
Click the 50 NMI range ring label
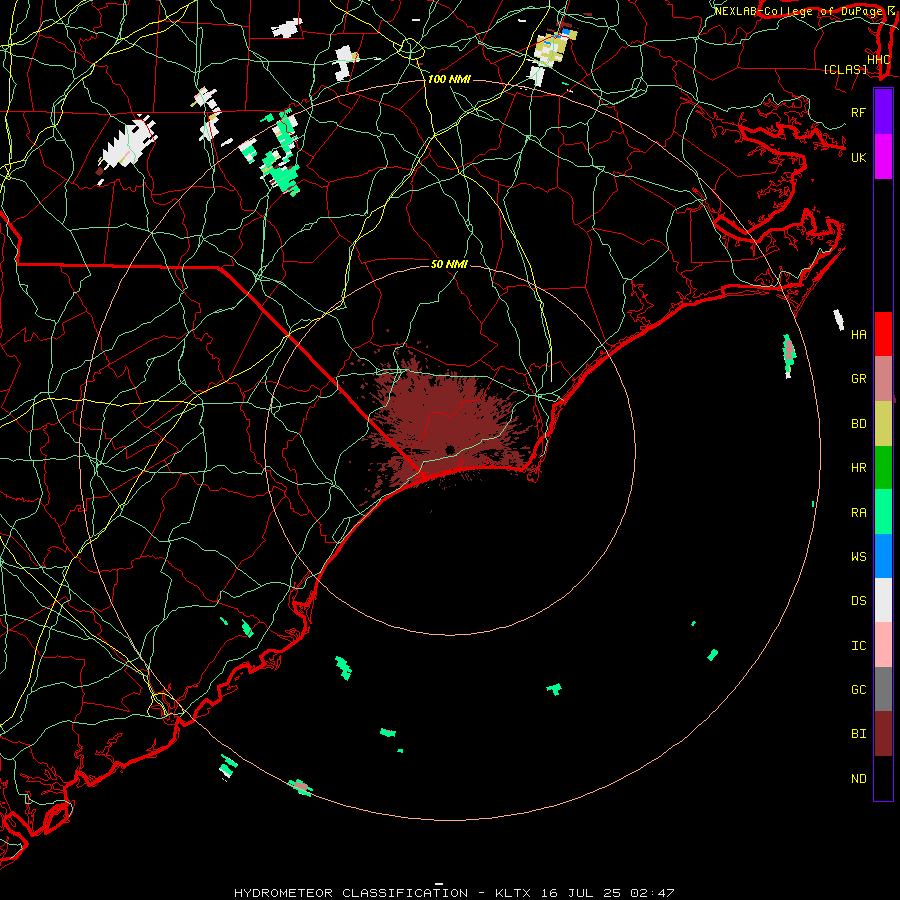coord(449,264)
